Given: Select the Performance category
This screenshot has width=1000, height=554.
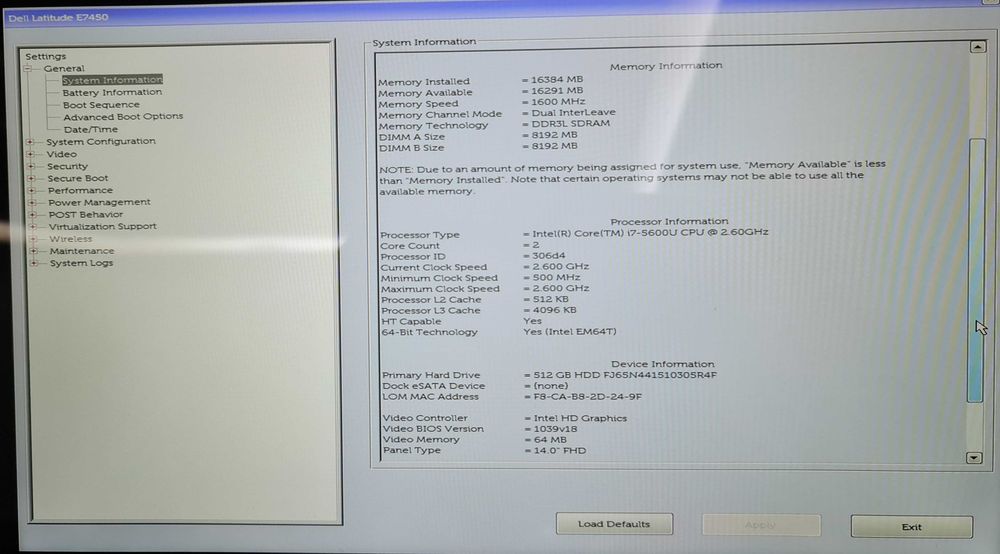Looking at the screenshot, I should pyautogui.click(x=80, y=190).
